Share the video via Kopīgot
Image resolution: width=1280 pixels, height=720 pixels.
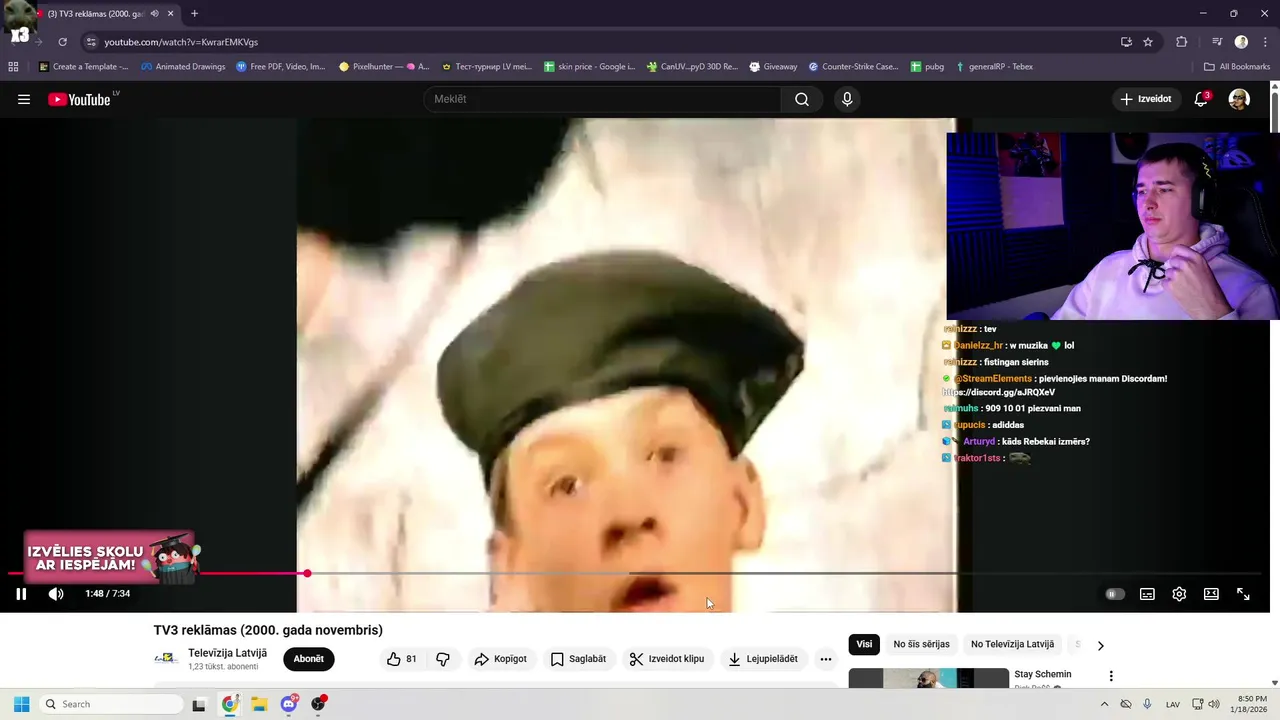coord(500,659)
